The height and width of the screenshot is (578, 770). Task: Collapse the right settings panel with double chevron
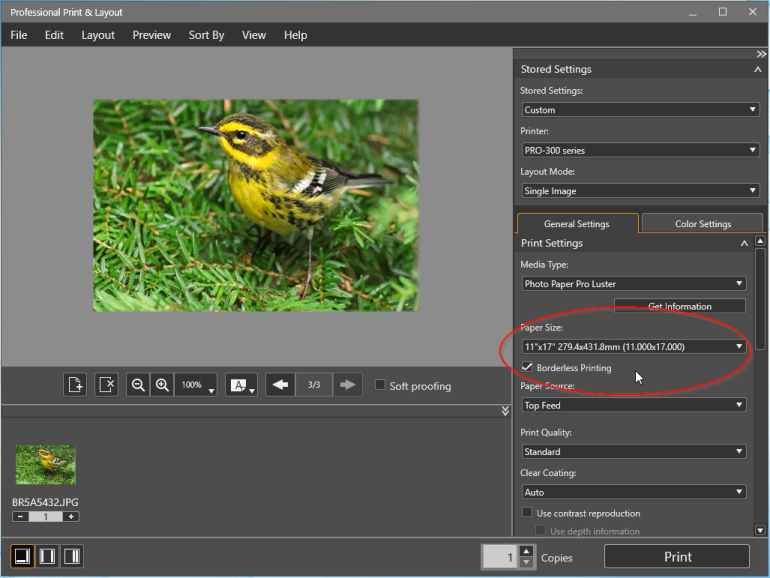click(x=761, y=54)
